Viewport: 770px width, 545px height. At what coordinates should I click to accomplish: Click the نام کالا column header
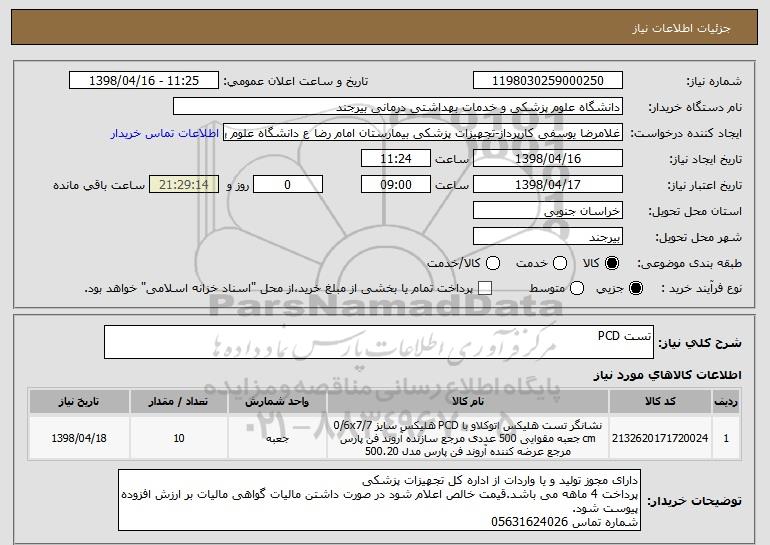coord(468,402)
